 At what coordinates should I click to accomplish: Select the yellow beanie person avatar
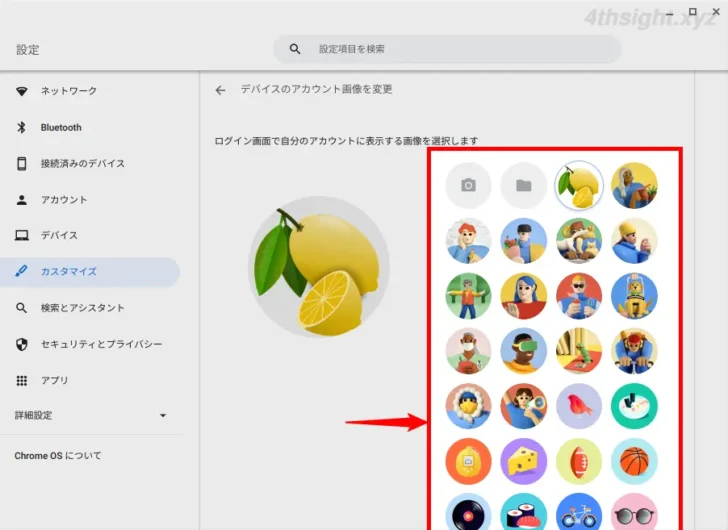point(634,241)
